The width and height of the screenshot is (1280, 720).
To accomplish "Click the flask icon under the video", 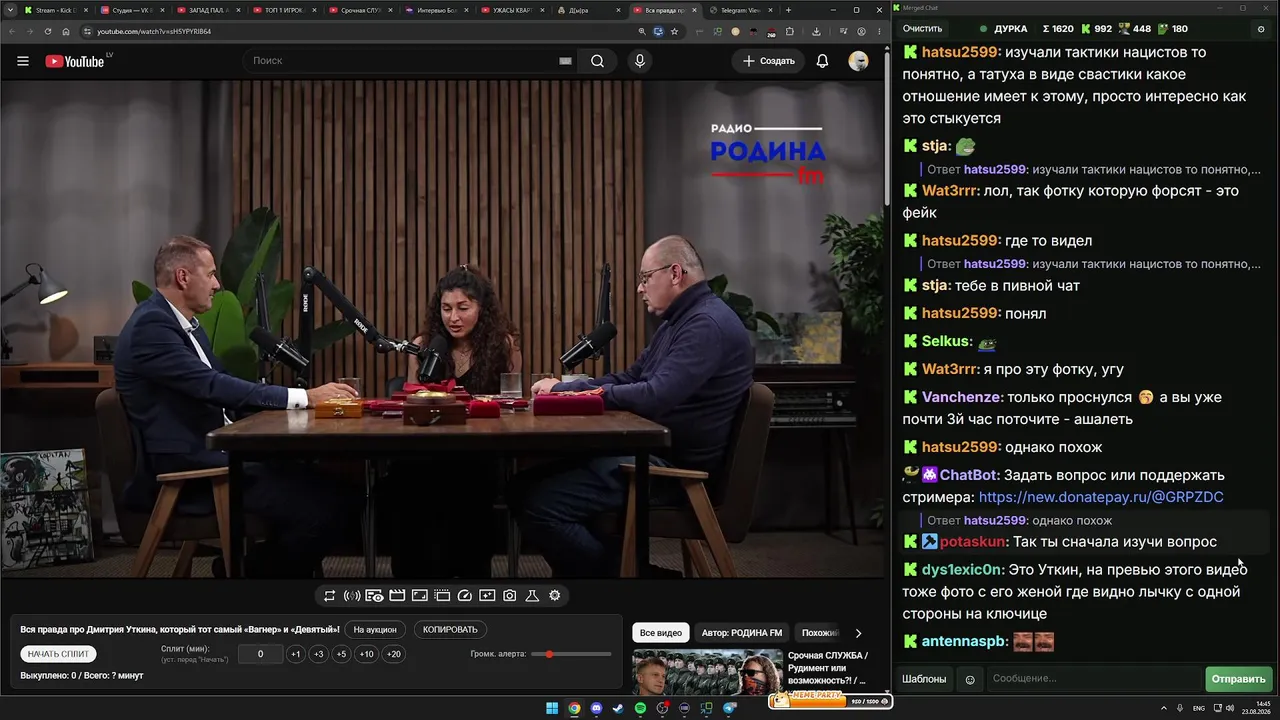I will pyautogui.click(x=532, y=596).
